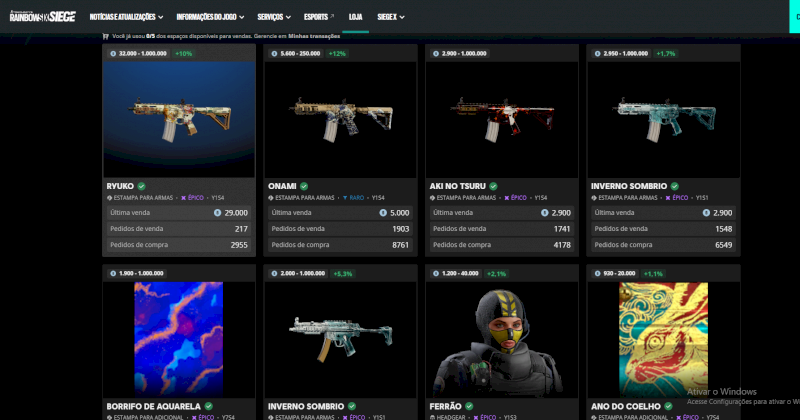
Task: Click the Ano do Coelho title
Action: (x=626, y=406)
